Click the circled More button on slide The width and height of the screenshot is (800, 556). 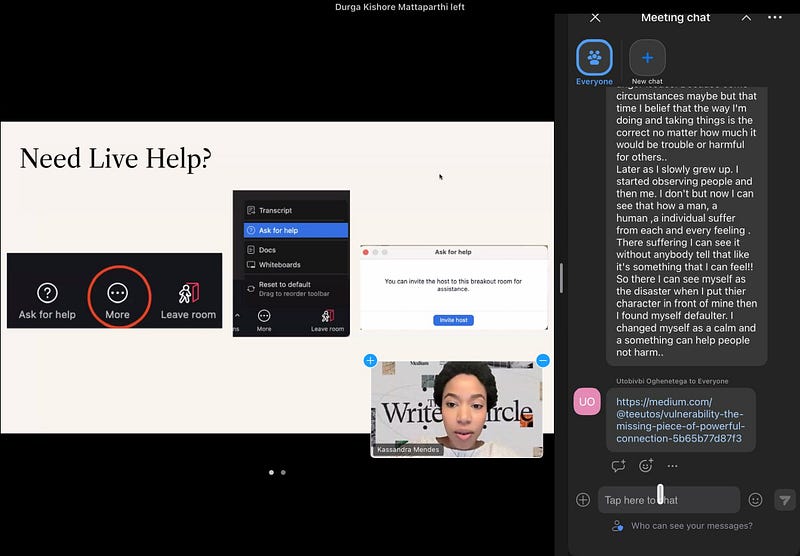[x=118, y=297]
